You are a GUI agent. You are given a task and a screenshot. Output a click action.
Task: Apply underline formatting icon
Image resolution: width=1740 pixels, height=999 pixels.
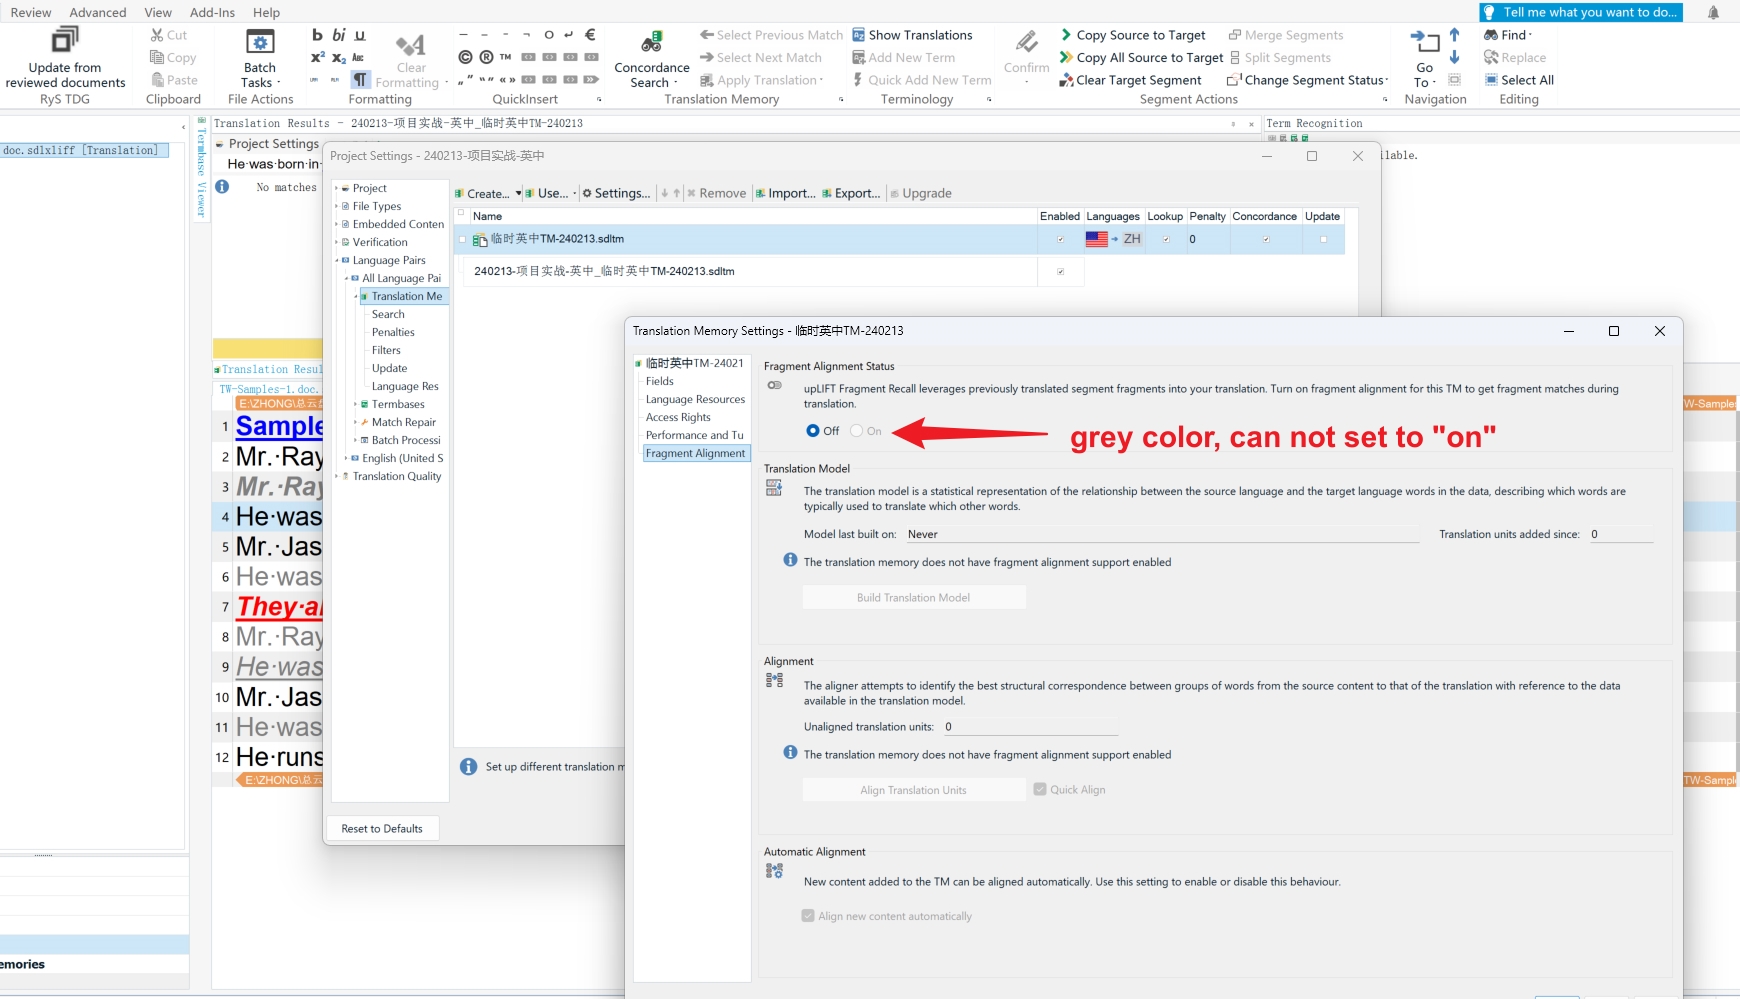pos(360,35)
